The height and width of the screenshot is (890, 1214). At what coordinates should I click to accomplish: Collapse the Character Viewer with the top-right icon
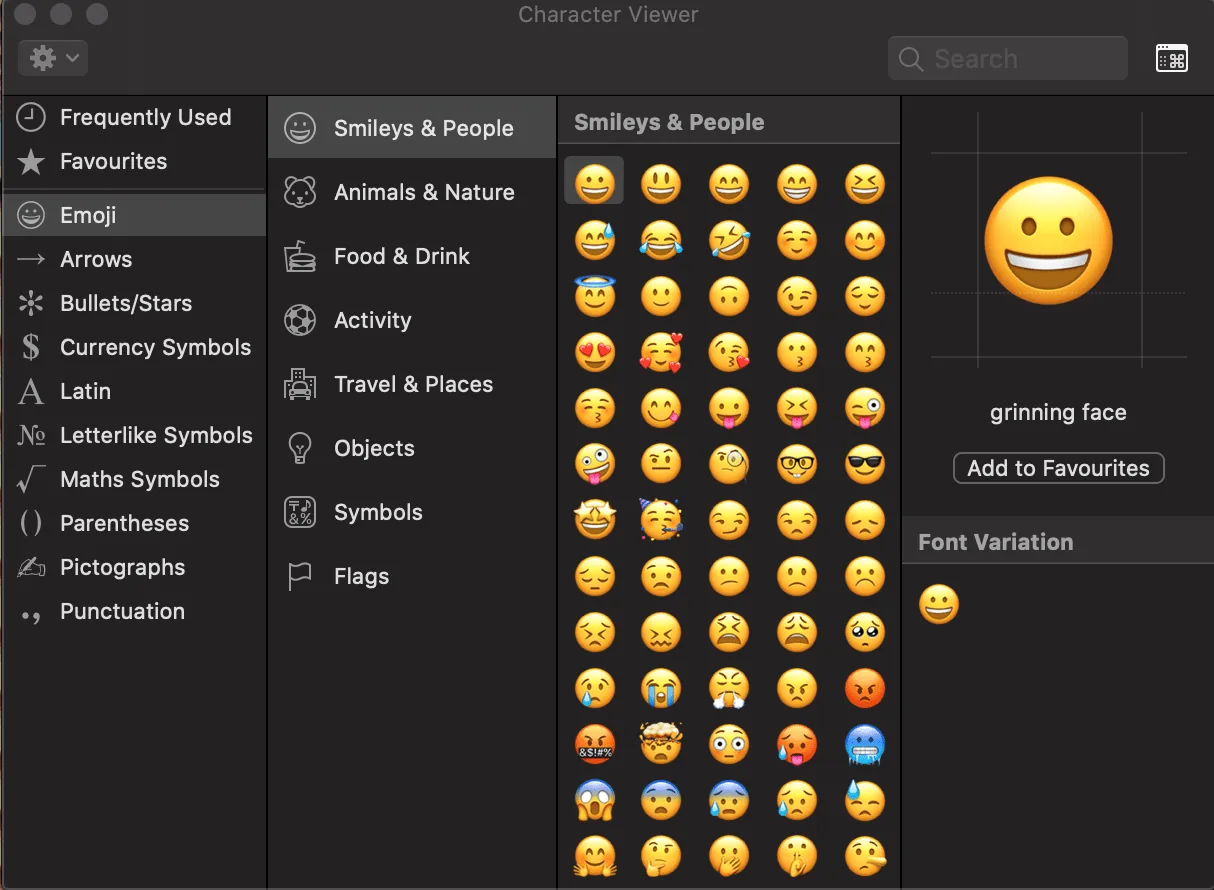point(1172,58)
